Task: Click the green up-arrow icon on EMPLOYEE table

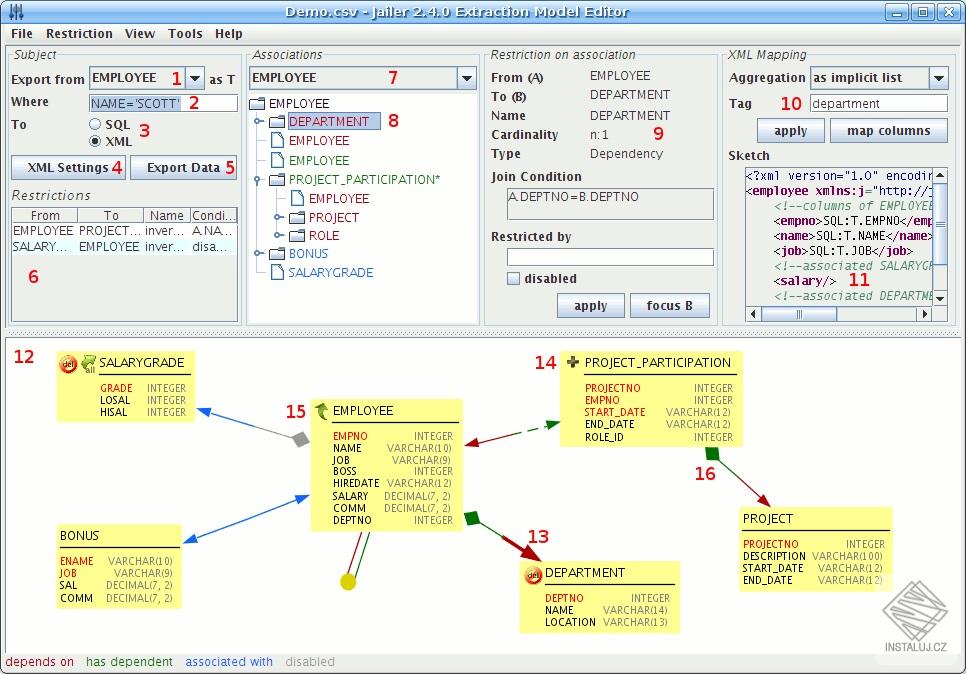Action: (x=322, y=410)
